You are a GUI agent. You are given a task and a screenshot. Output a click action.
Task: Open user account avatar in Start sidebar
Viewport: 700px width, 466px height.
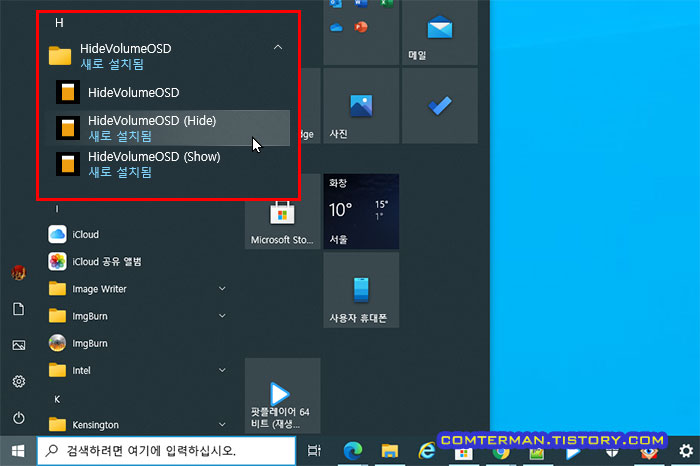[x=18, y=273]
